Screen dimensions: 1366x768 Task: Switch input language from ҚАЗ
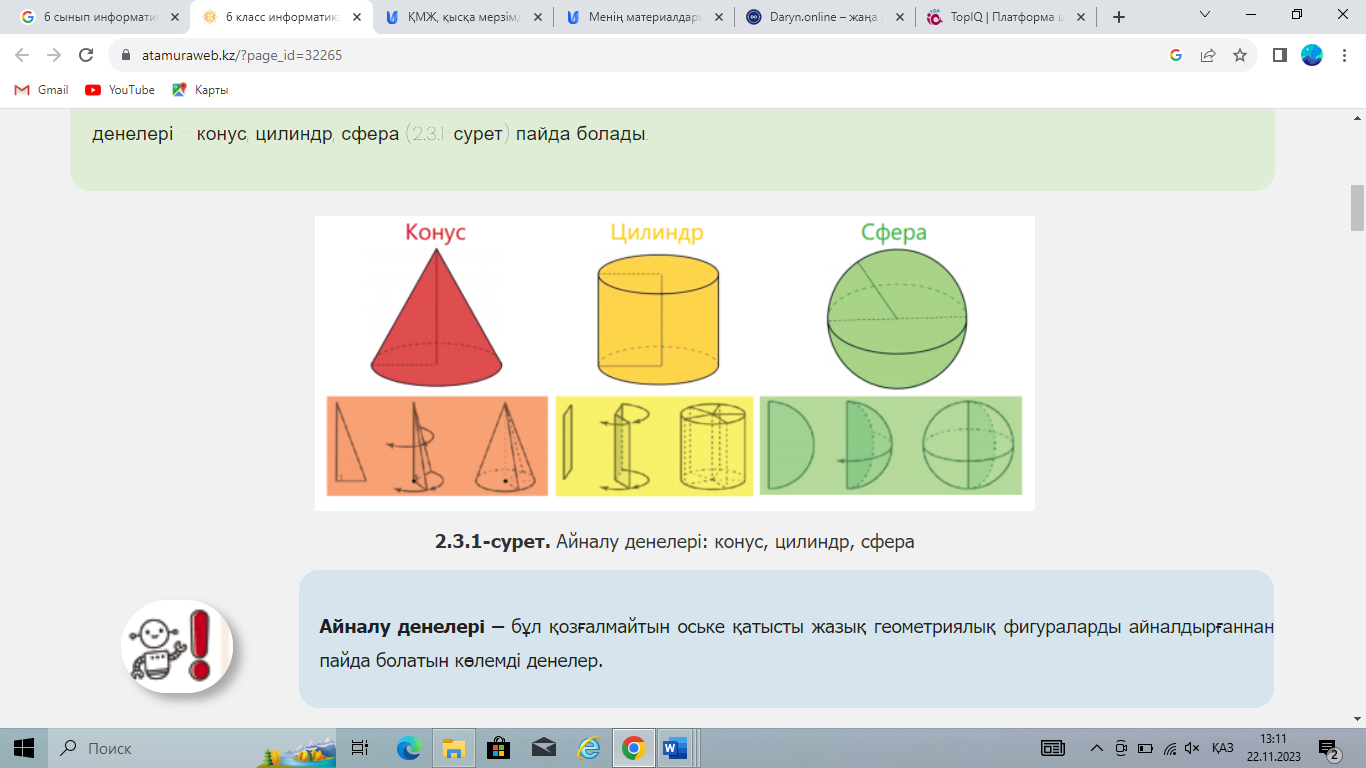pyautogui.click(x=1222, y=748)
